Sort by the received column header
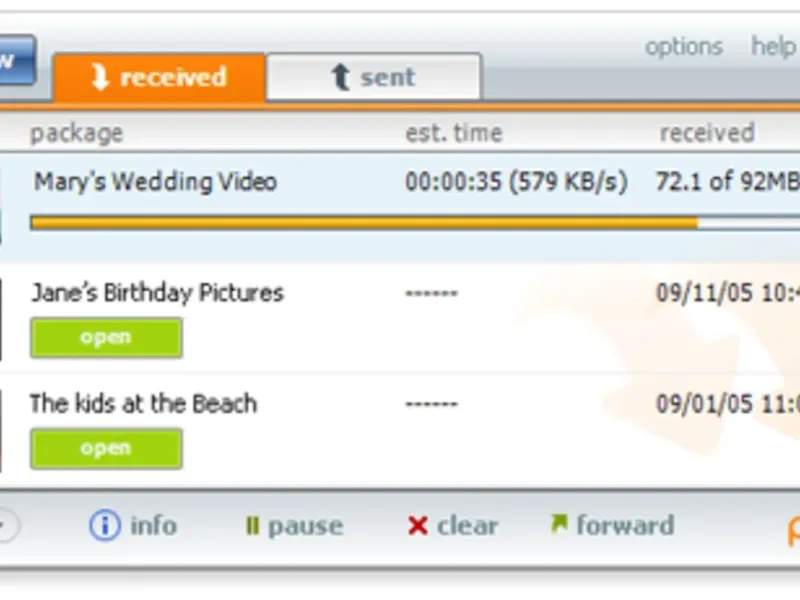 coord(706,133)
